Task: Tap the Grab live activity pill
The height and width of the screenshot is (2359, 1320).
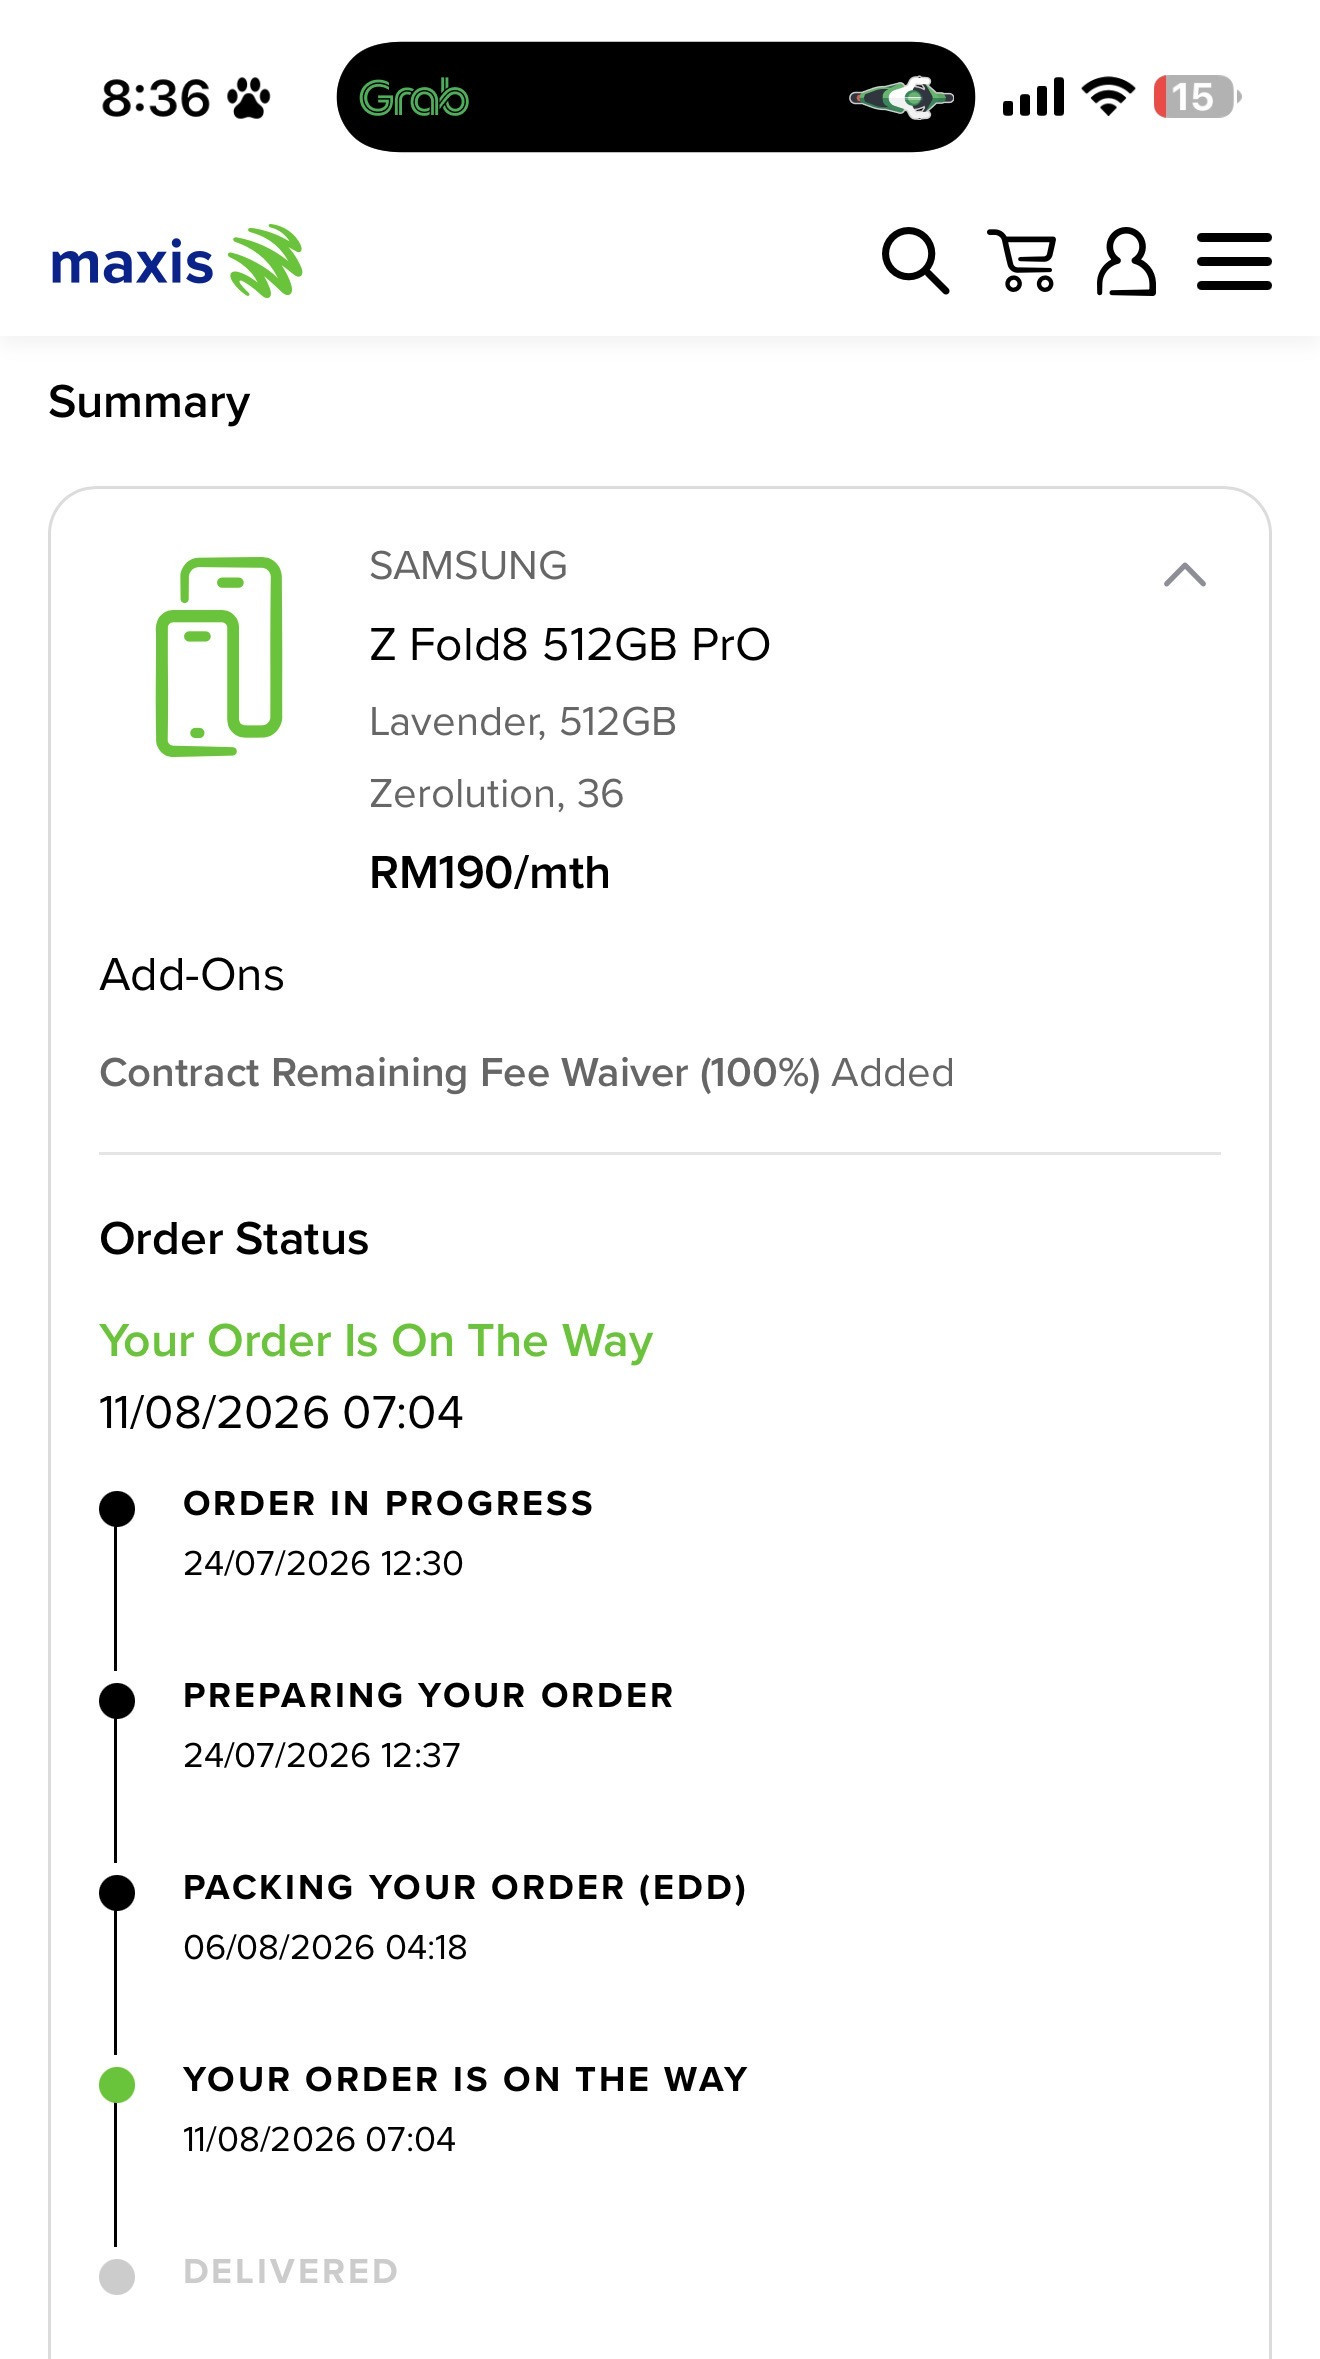Action: point(655,97)
